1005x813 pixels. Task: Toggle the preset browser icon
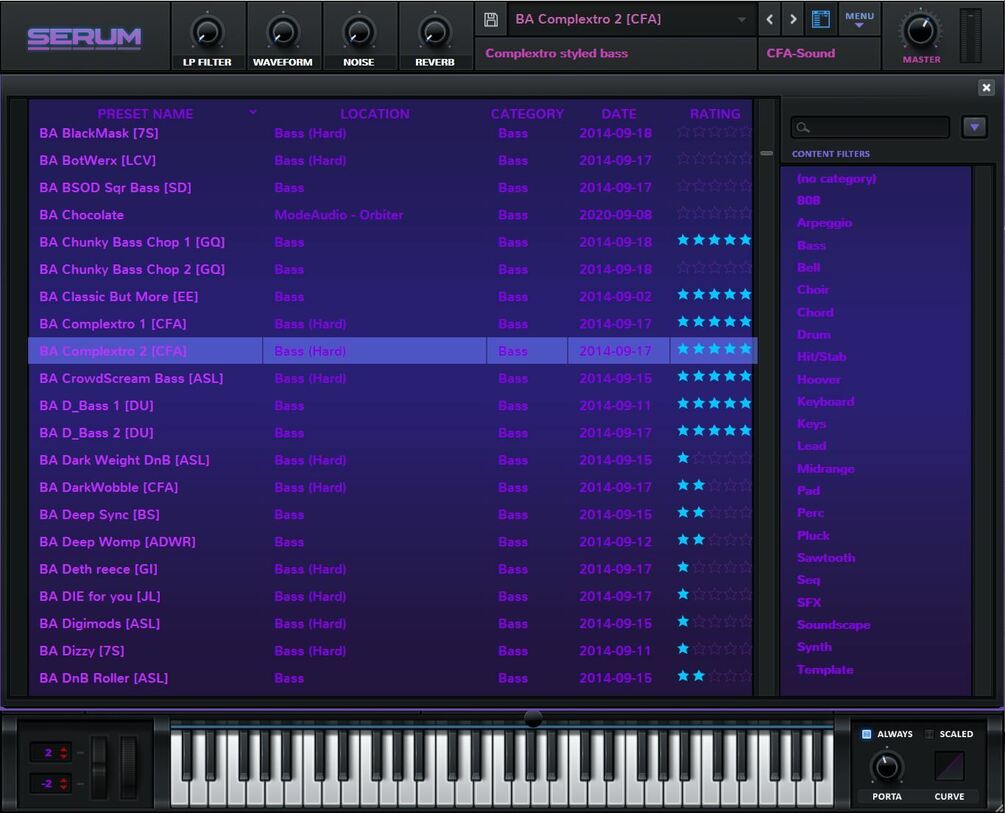(821, 19)
